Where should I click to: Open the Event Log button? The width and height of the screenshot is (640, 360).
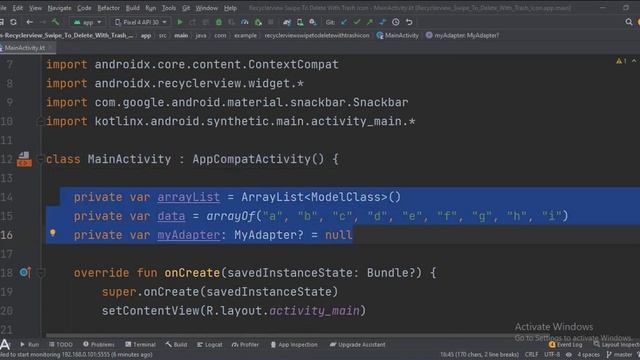pyautogui.click(x=566, y=344)
